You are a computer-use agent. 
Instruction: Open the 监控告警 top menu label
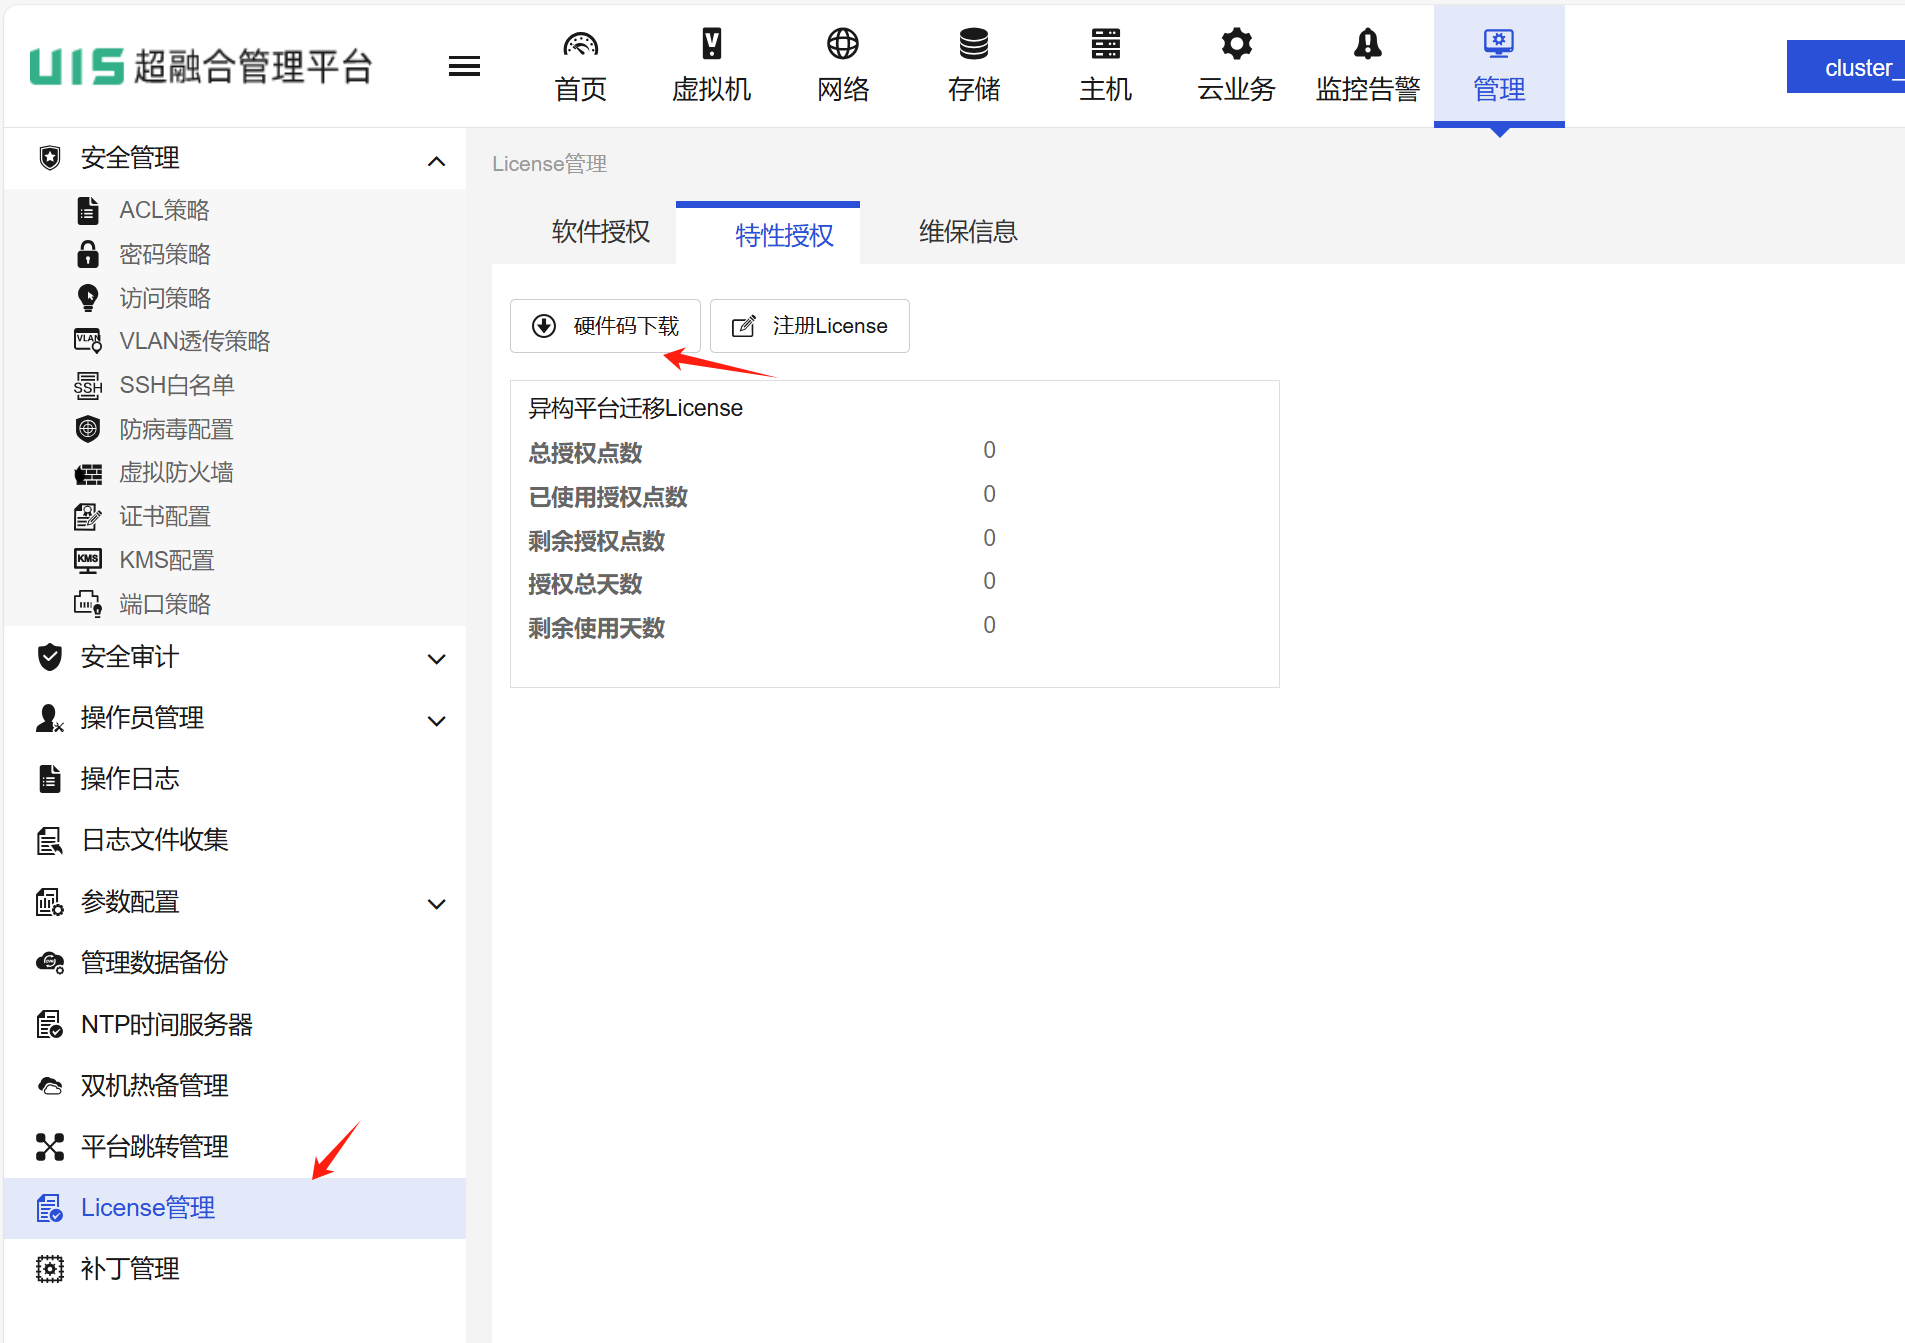[1367, 90]
